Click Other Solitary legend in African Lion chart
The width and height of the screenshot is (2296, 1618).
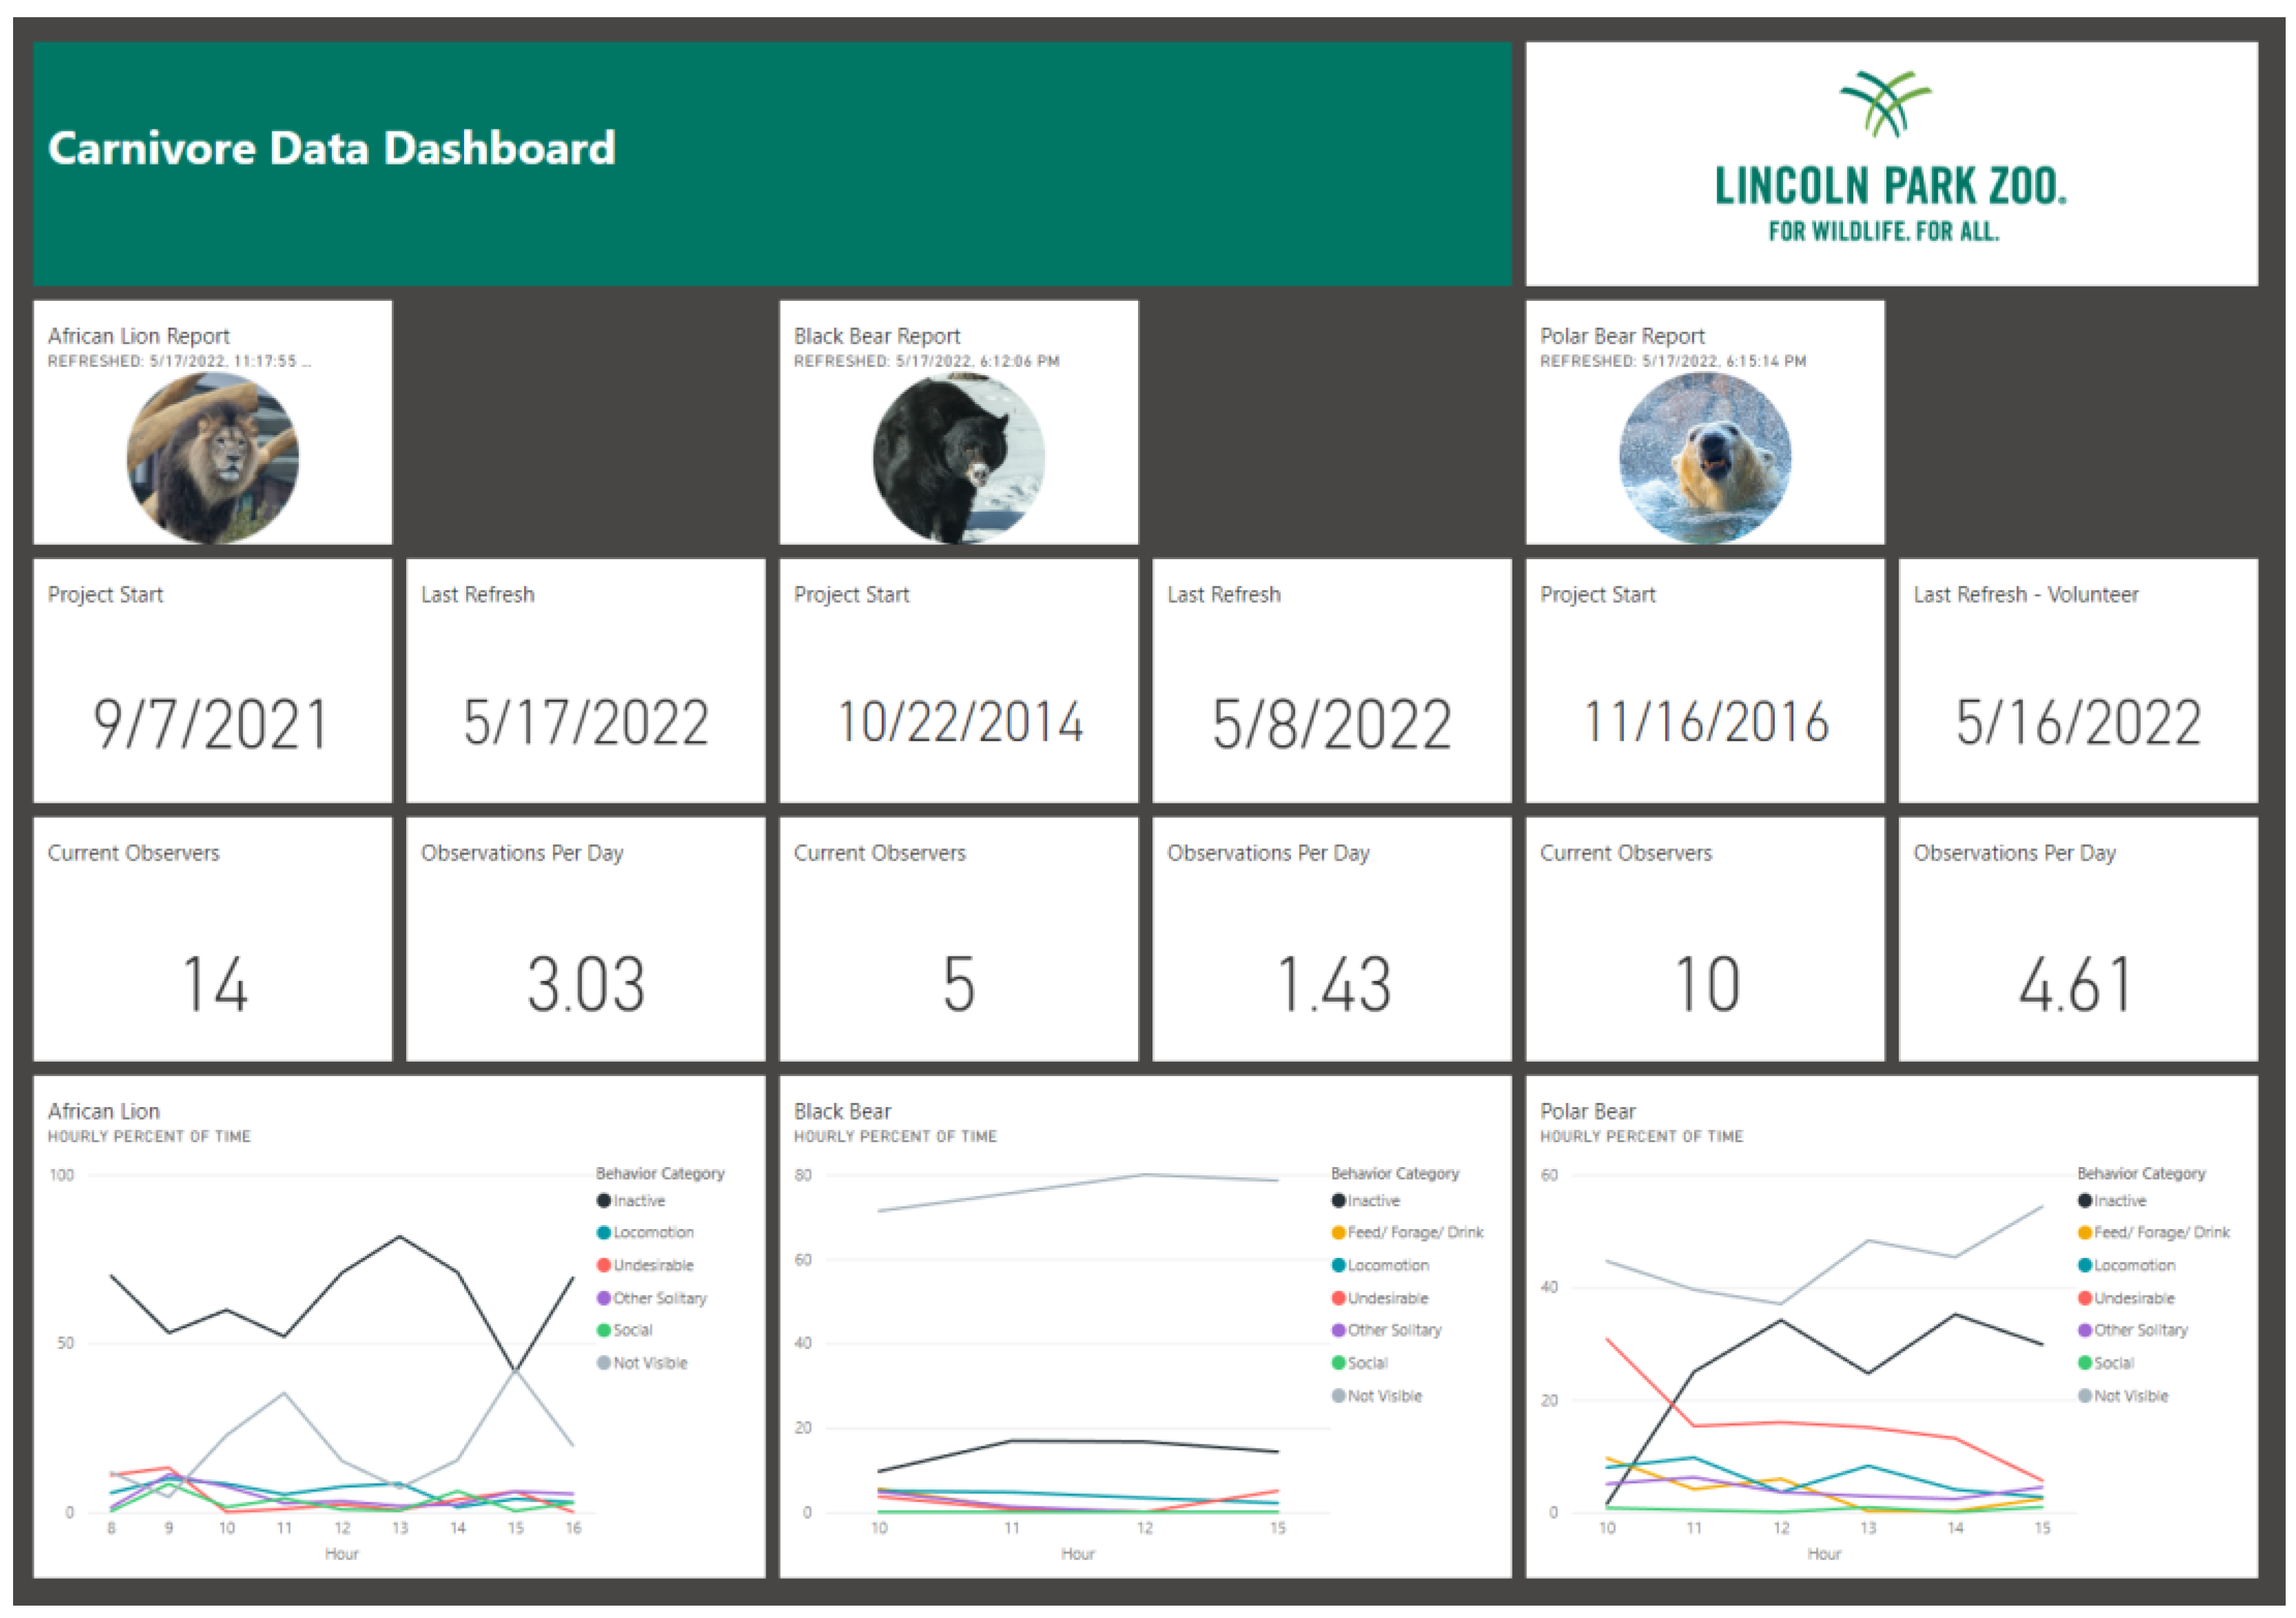(x=659, y=1298)
